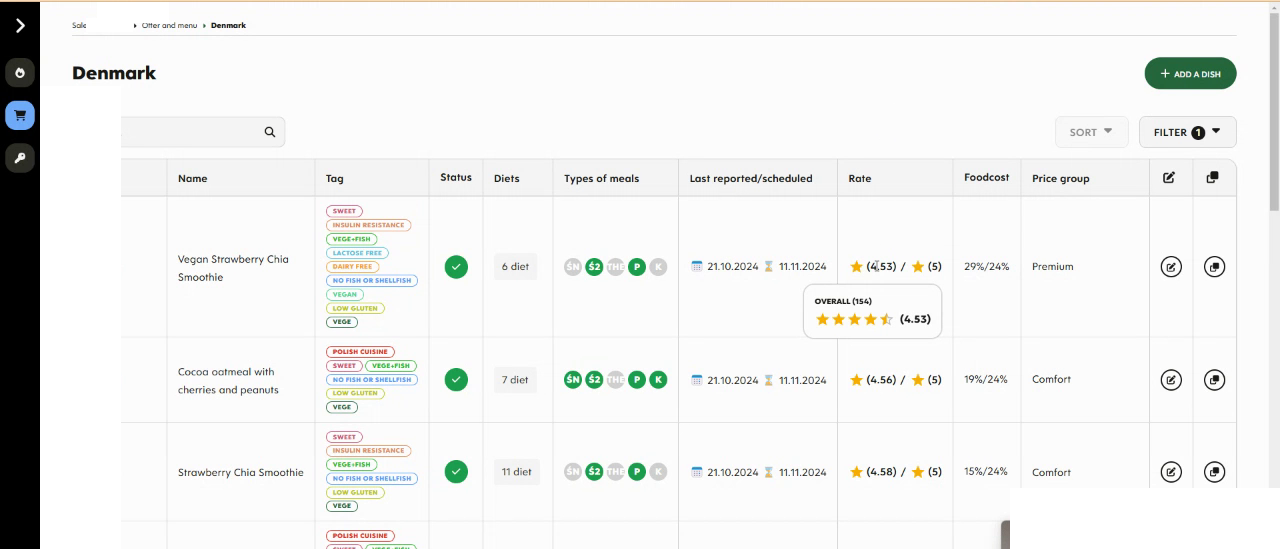Toggle status checkmark for 11 diet smoothie row
The image size is (1280, 549).
456,471
